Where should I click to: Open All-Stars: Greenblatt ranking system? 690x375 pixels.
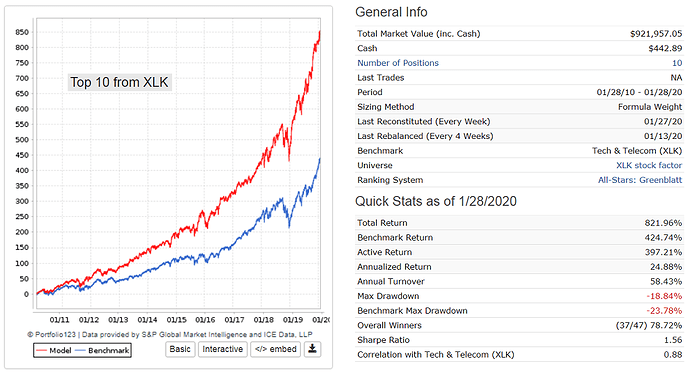pos(639,180)
